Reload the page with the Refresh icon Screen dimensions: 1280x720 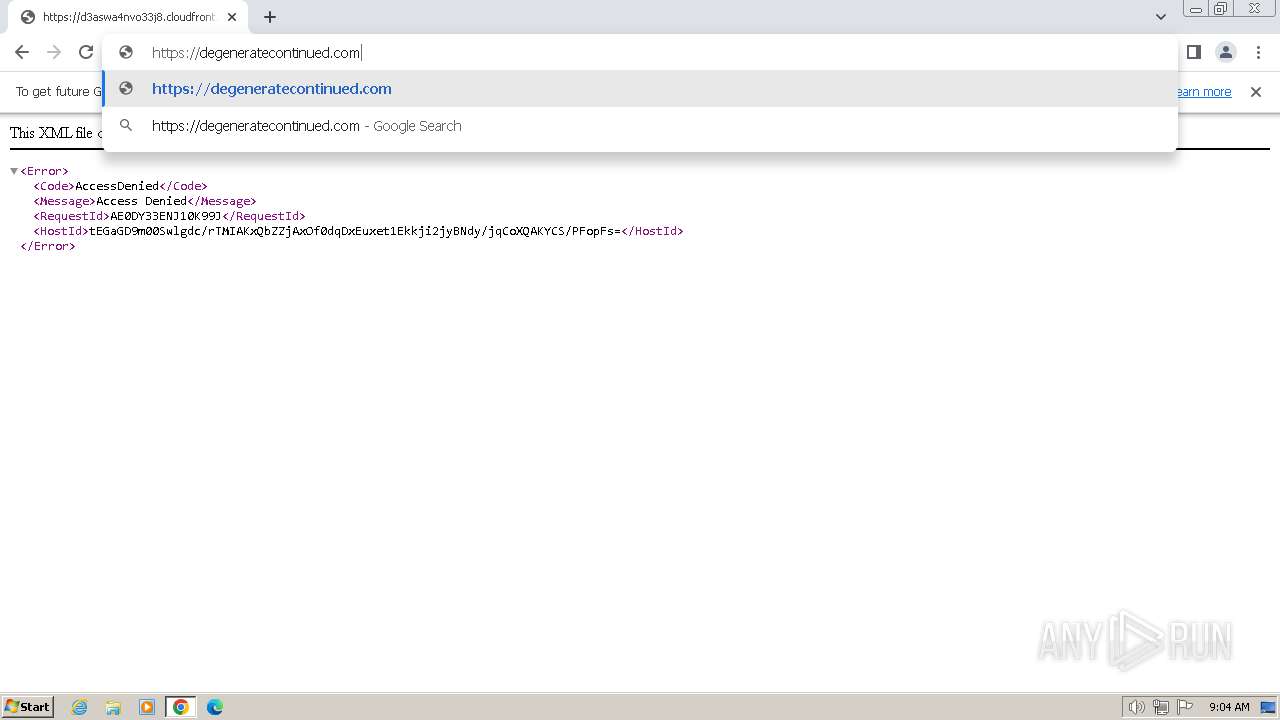[x=86, y=52]
